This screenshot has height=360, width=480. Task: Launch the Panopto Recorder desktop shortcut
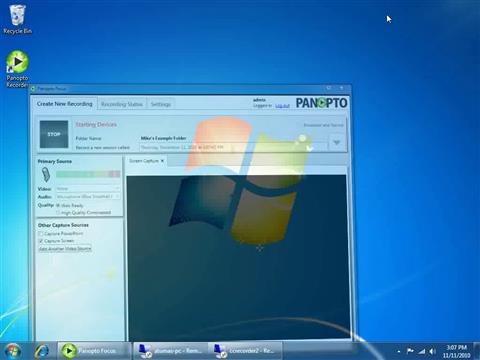pos(17,69)
